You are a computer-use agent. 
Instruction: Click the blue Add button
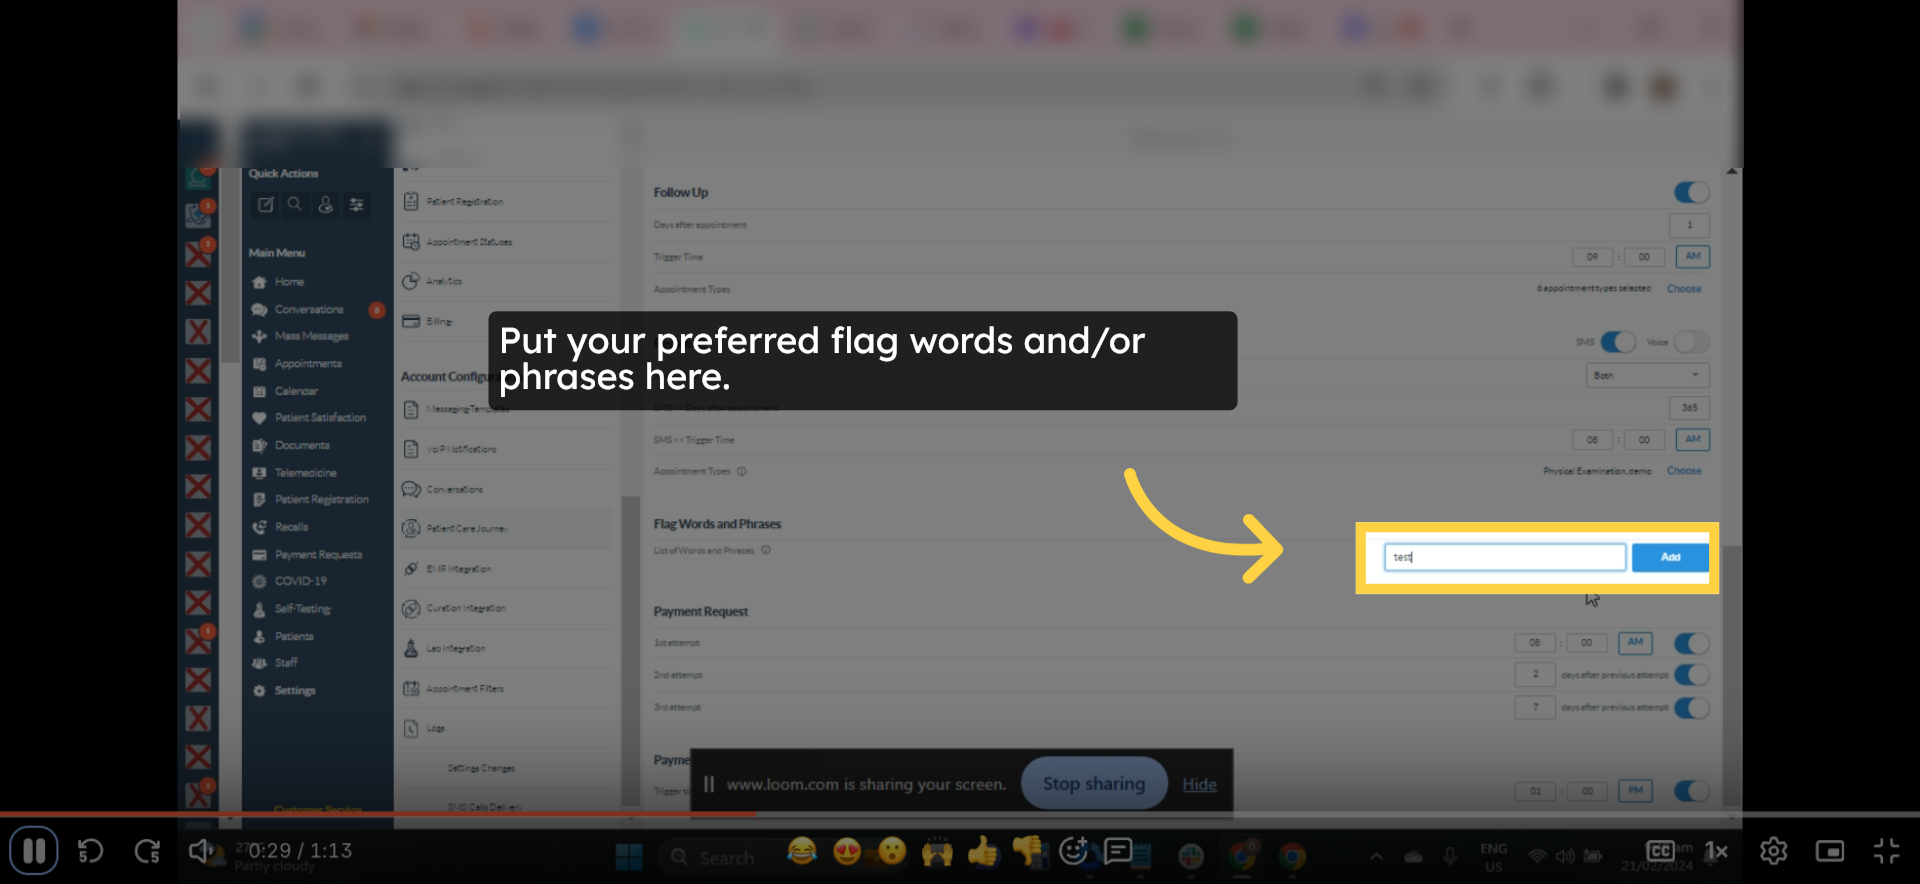tap(1670, 557)
